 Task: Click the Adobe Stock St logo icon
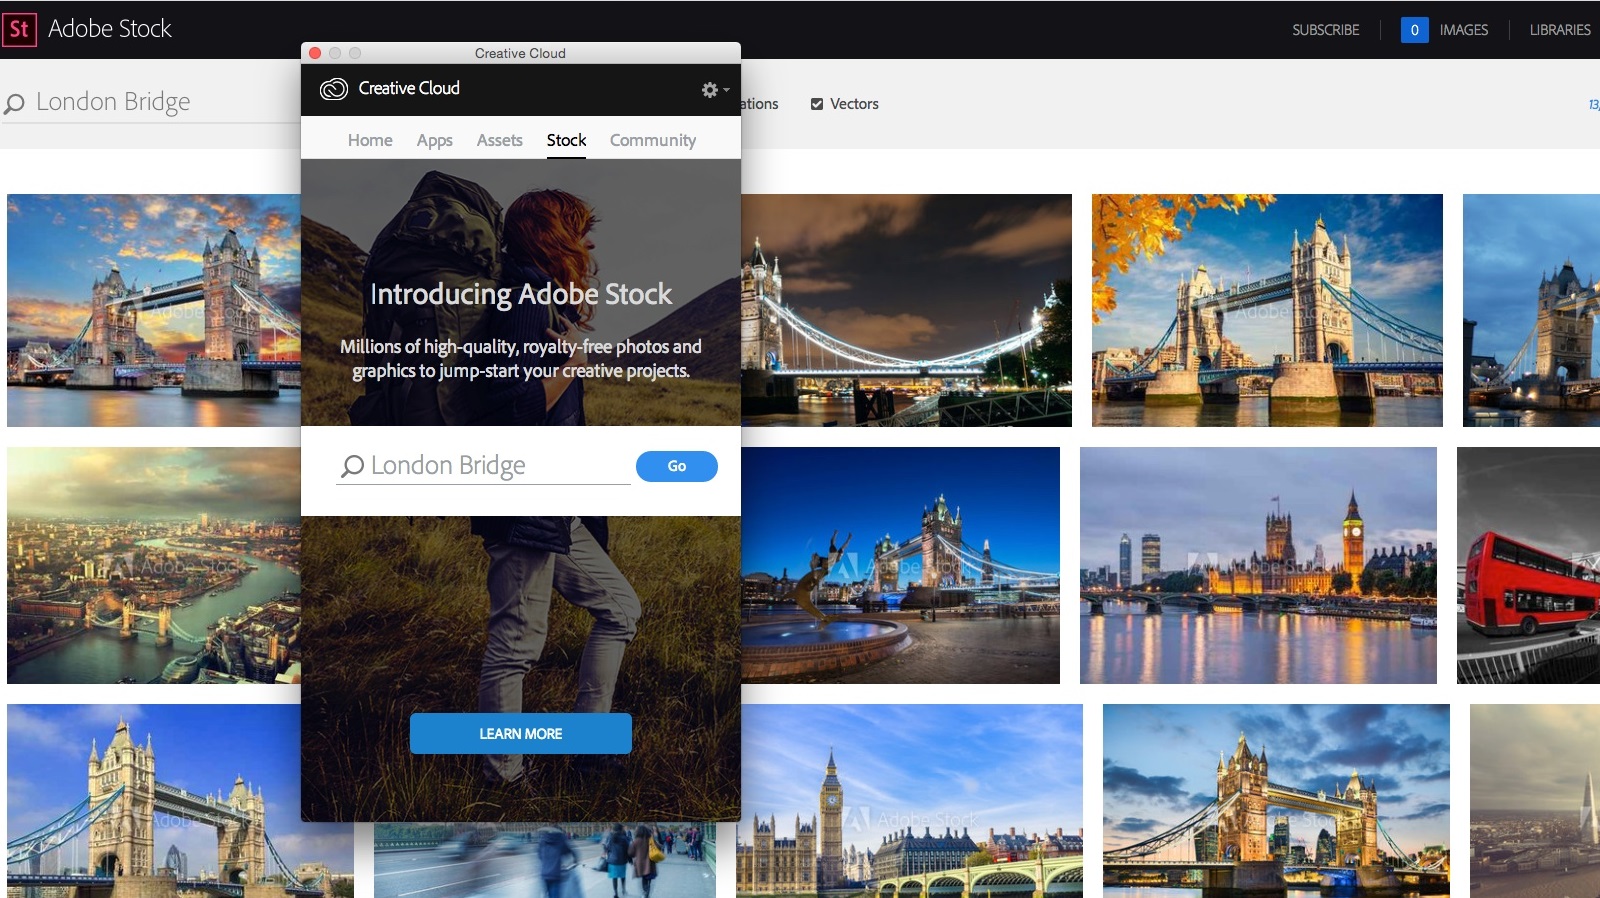pyautogui.click(x=19, y=29)
